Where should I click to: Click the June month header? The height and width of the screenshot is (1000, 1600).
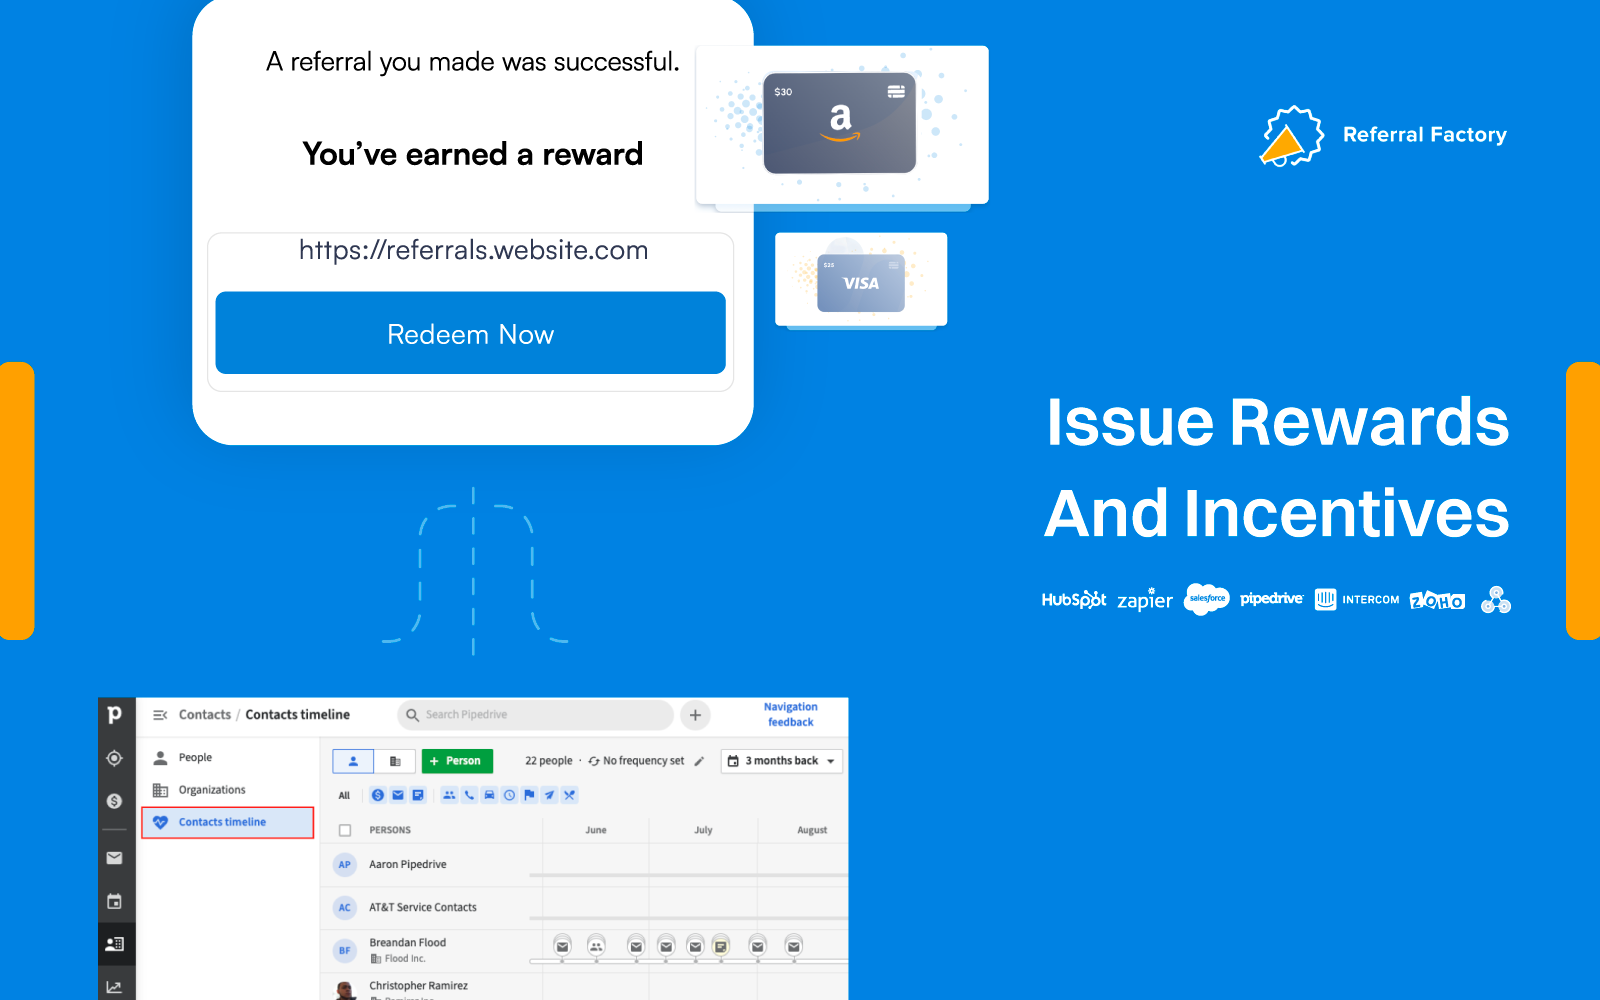point(596,830)
